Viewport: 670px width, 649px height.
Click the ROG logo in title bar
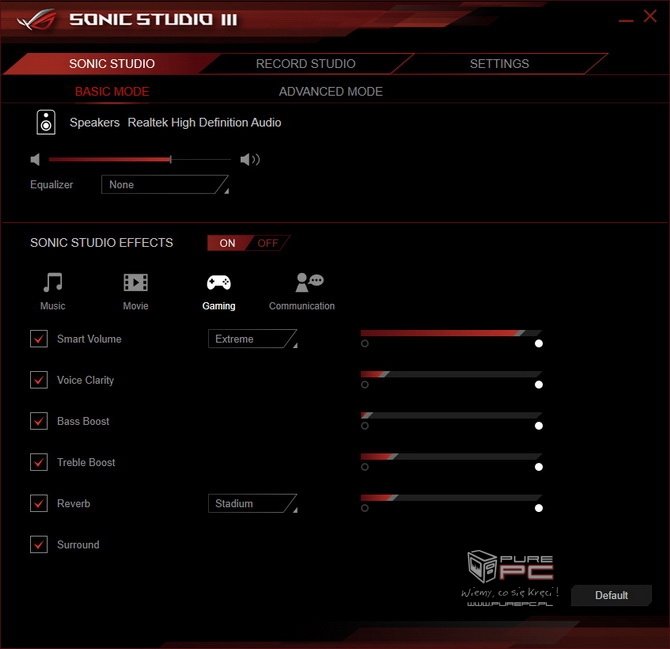37,20
